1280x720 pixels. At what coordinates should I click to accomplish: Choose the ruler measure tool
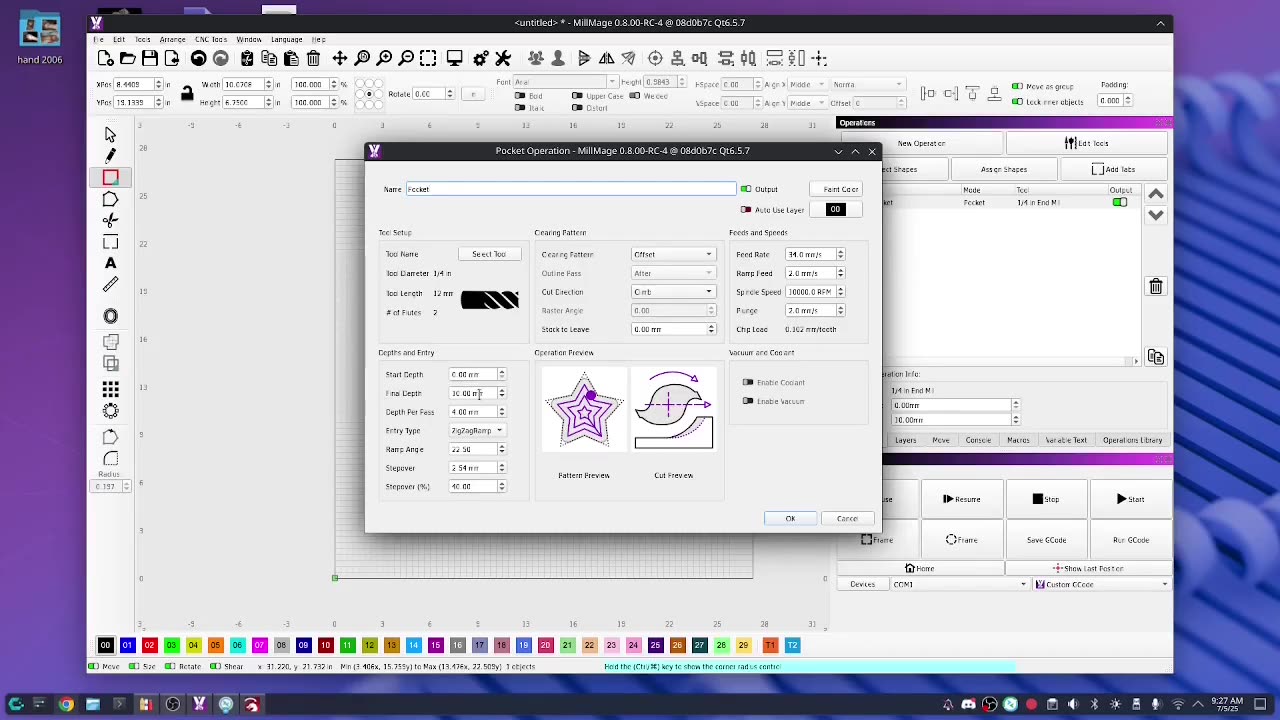pos(110,285)
